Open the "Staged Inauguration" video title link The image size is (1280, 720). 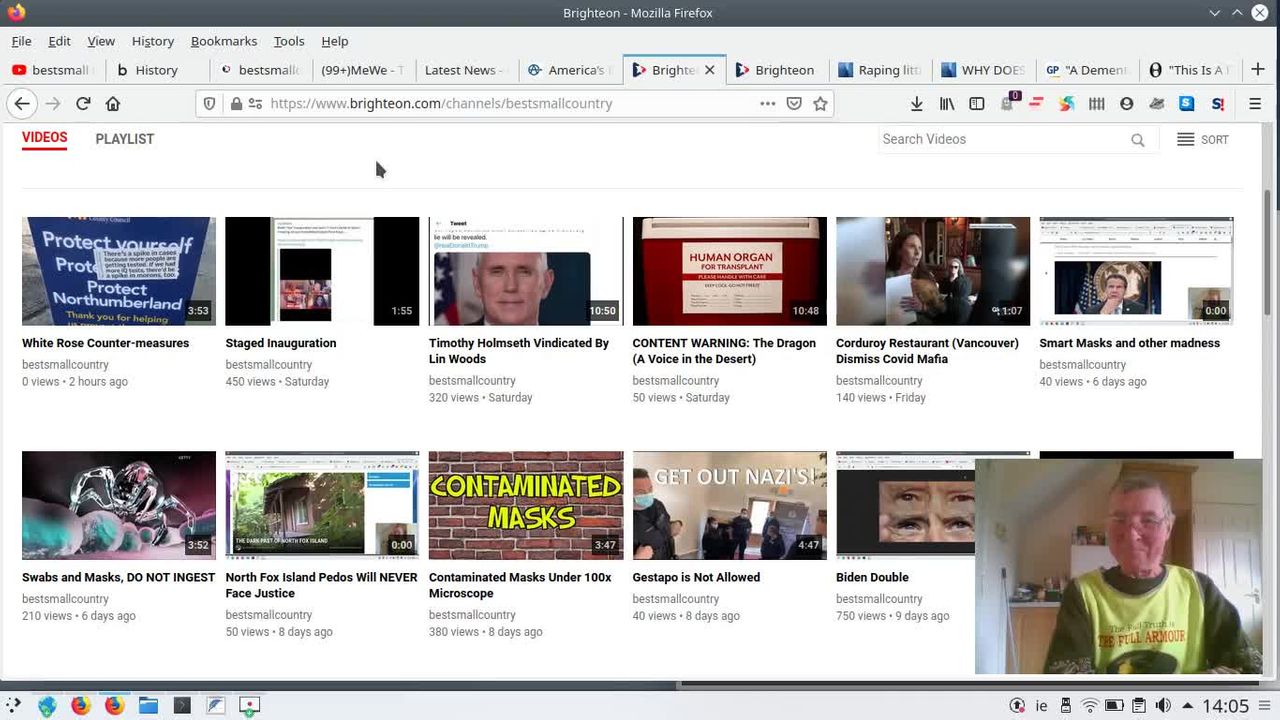tap(280, 343)
